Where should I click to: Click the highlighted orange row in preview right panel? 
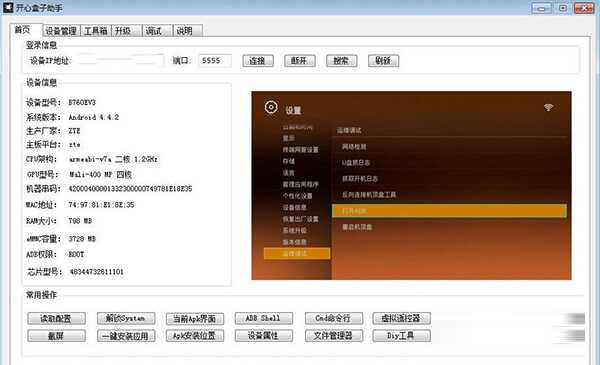[x=449, y=211]
